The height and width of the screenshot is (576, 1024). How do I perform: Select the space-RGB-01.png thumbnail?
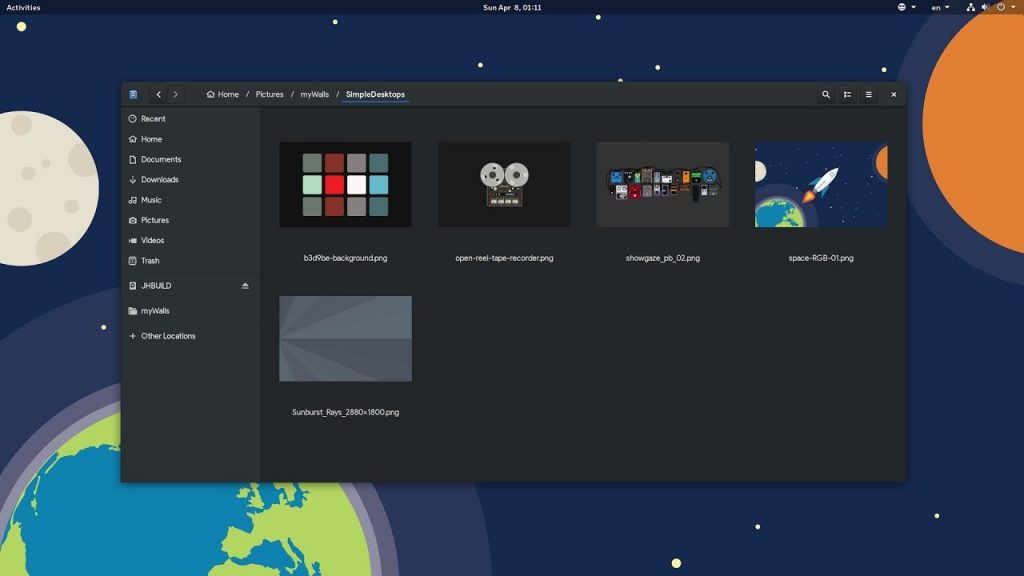coord(821,185)
